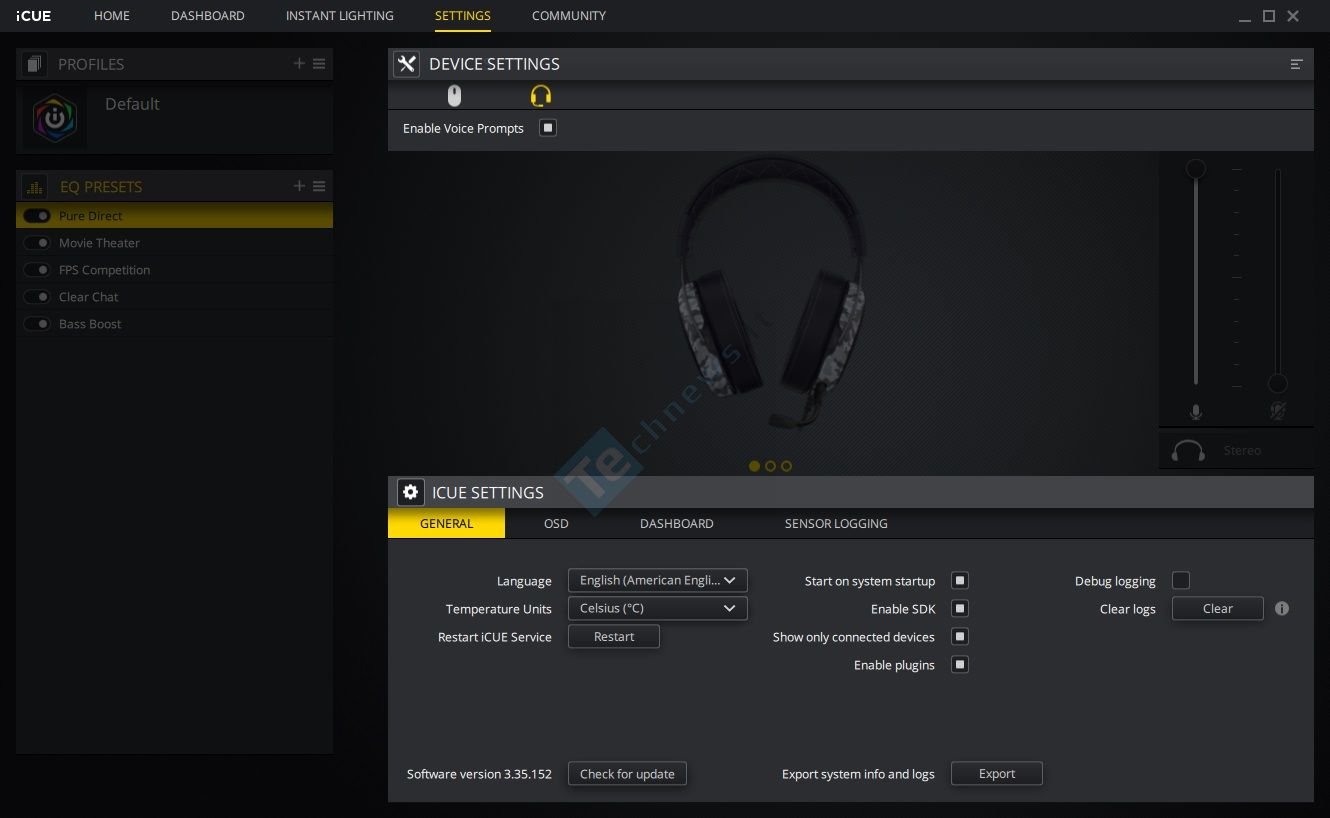The image size is (1330, 818).
Task: Click the headset product image
Action: [770, 295]
